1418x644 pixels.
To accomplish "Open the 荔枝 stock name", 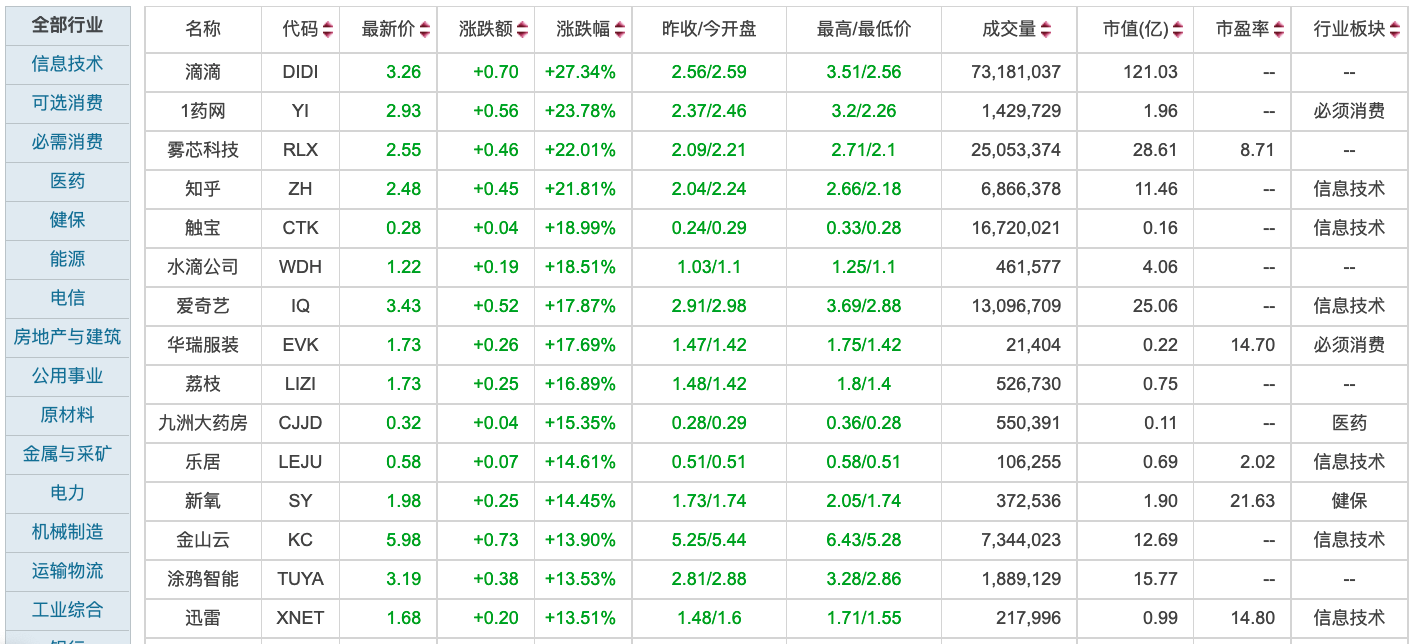I will coord(203,384).
